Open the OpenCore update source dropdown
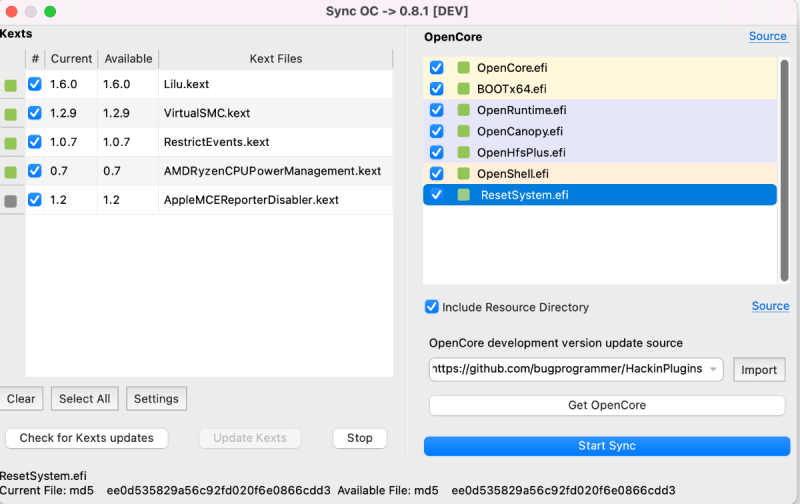800x504 pixels. (x=714, y=370)
